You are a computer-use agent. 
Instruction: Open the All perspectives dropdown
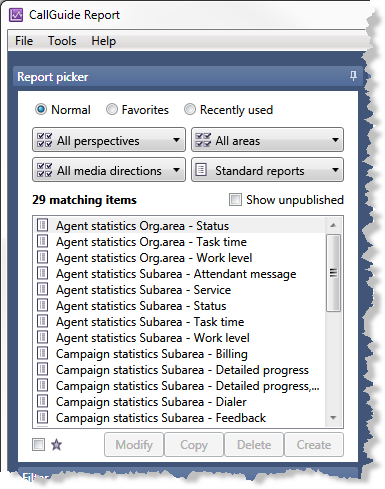click(x=109, y=140)
